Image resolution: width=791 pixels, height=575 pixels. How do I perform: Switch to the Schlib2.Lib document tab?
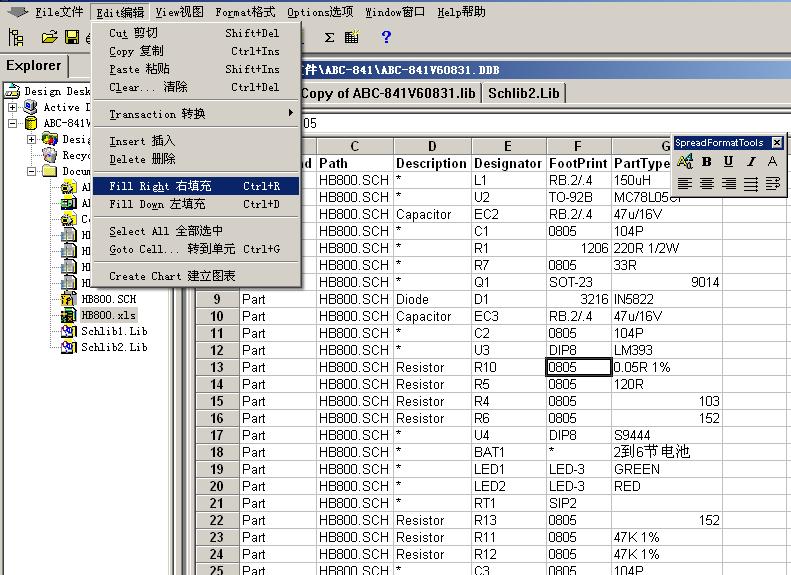524,93
